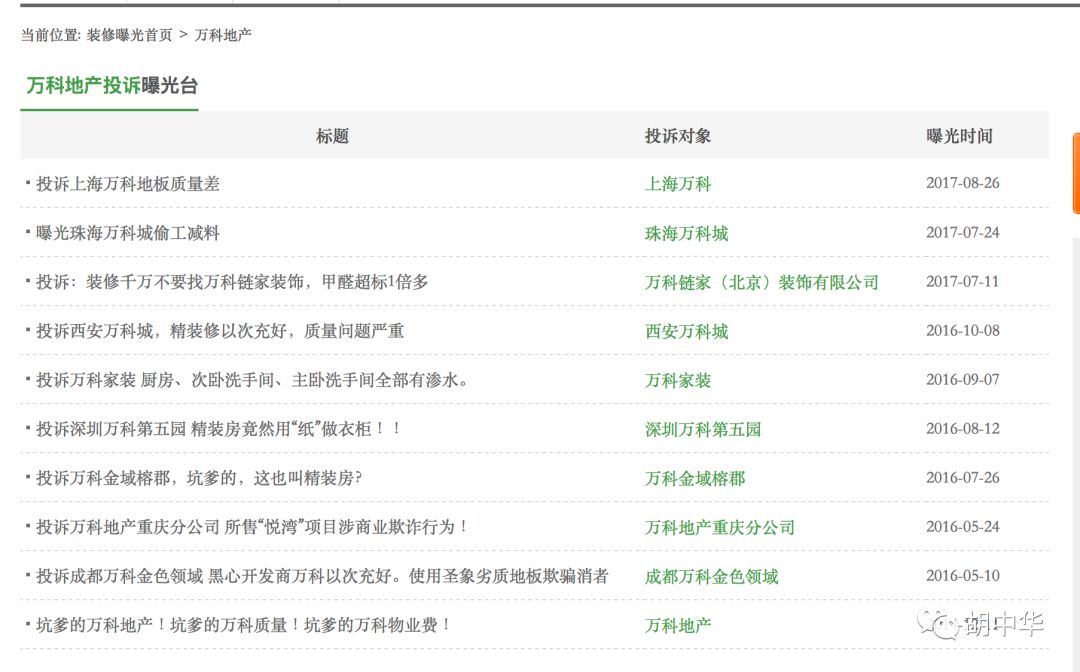Select the date 2016-10-08
The width and height of the screenshot is (1080, 672).
pos(962,330)
